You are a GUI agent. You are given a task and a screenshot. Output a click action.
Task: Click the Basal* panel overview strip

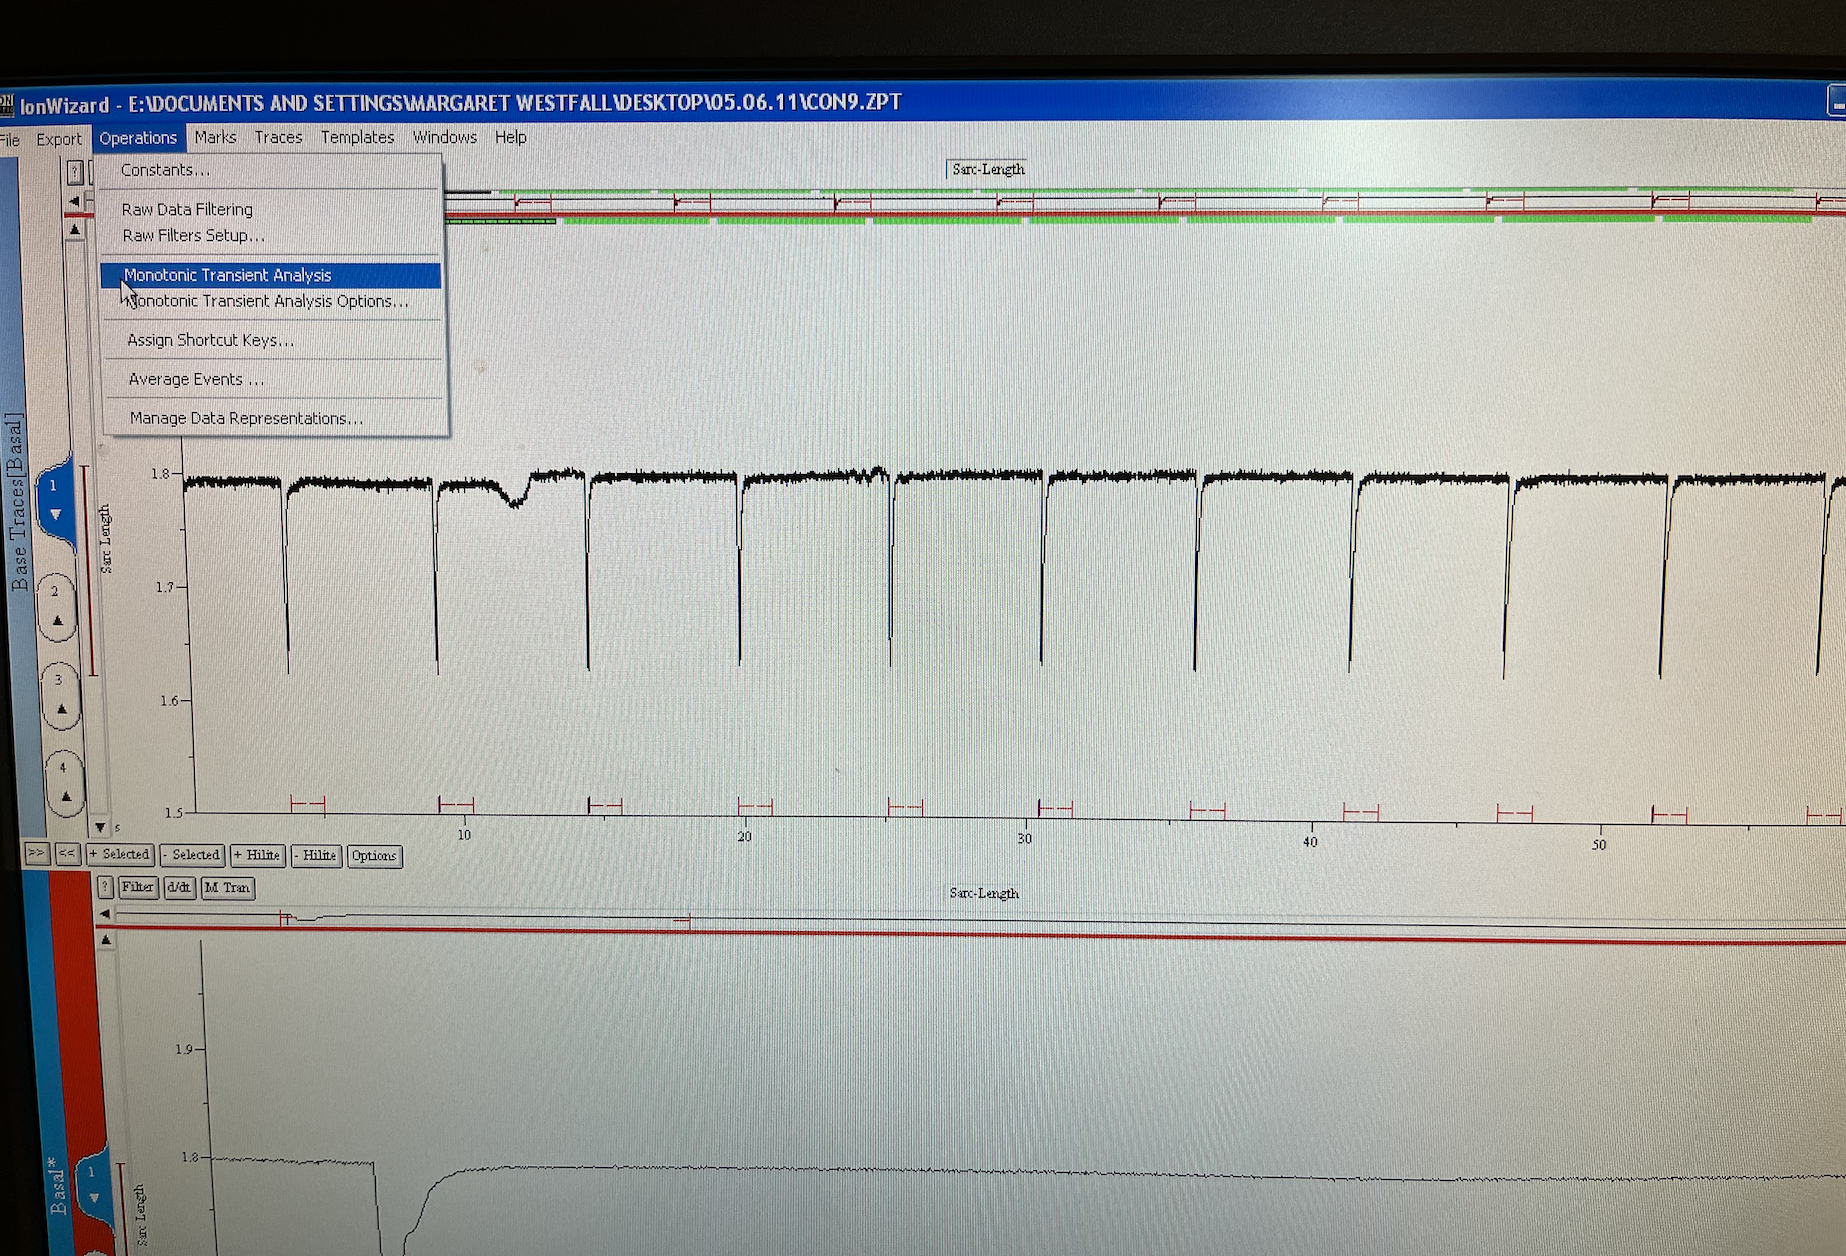pos(980,918)
